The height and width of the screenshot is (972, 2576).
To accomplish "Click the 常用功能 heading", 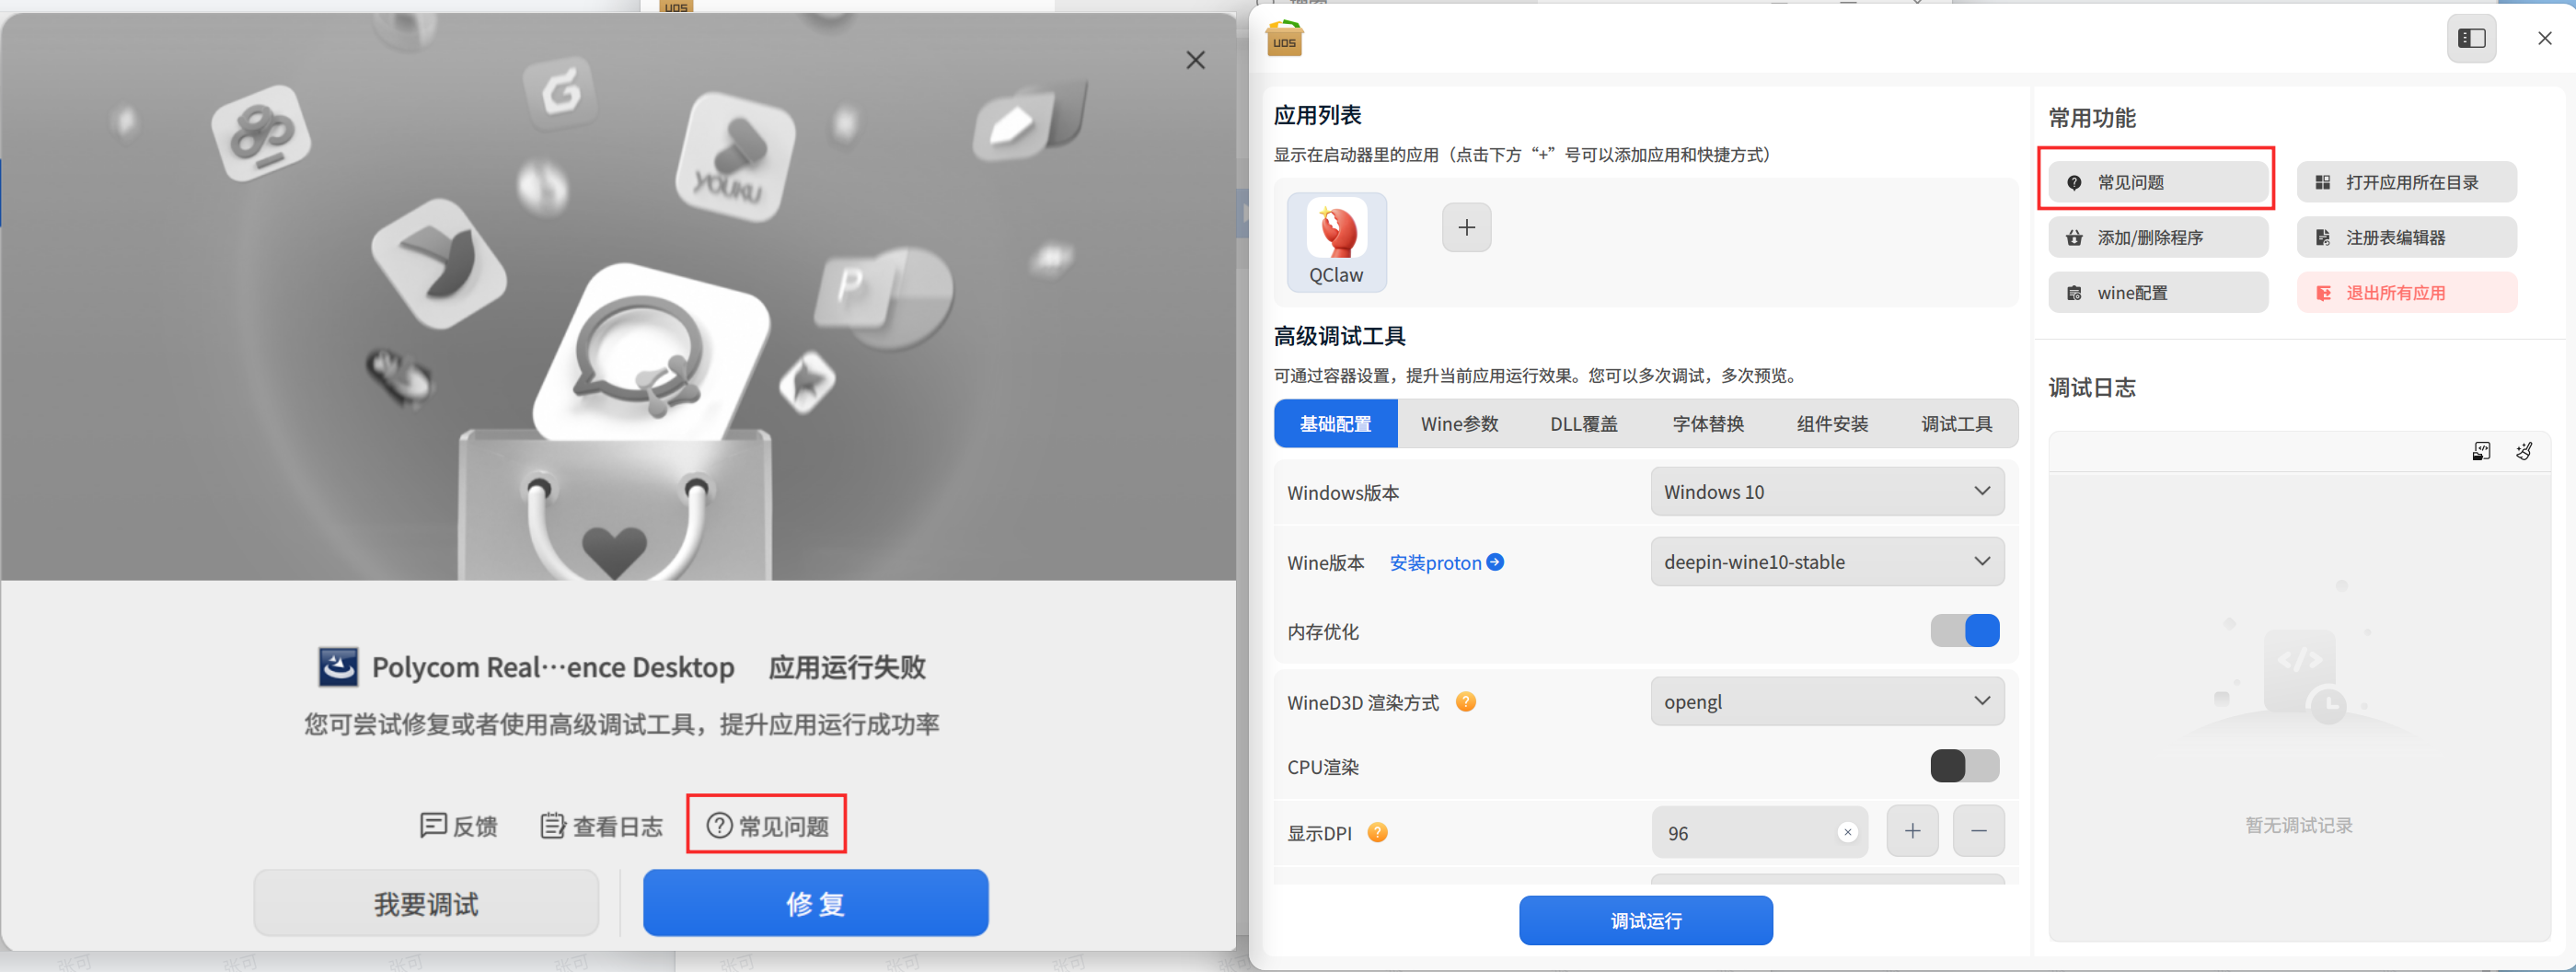I will coord(2092,119).
